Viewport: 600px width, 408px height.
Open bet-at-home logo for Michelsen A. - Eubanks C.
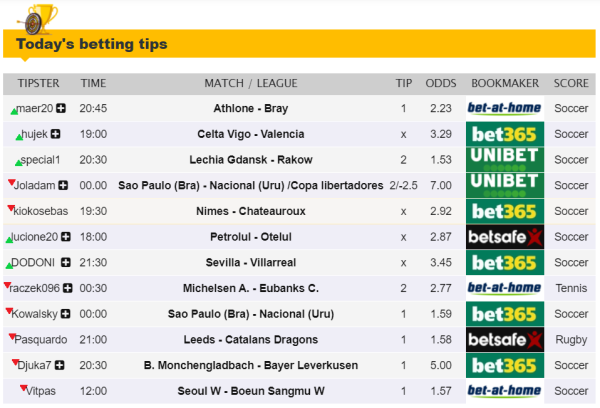pyautogui.click(x=505, y=288)
